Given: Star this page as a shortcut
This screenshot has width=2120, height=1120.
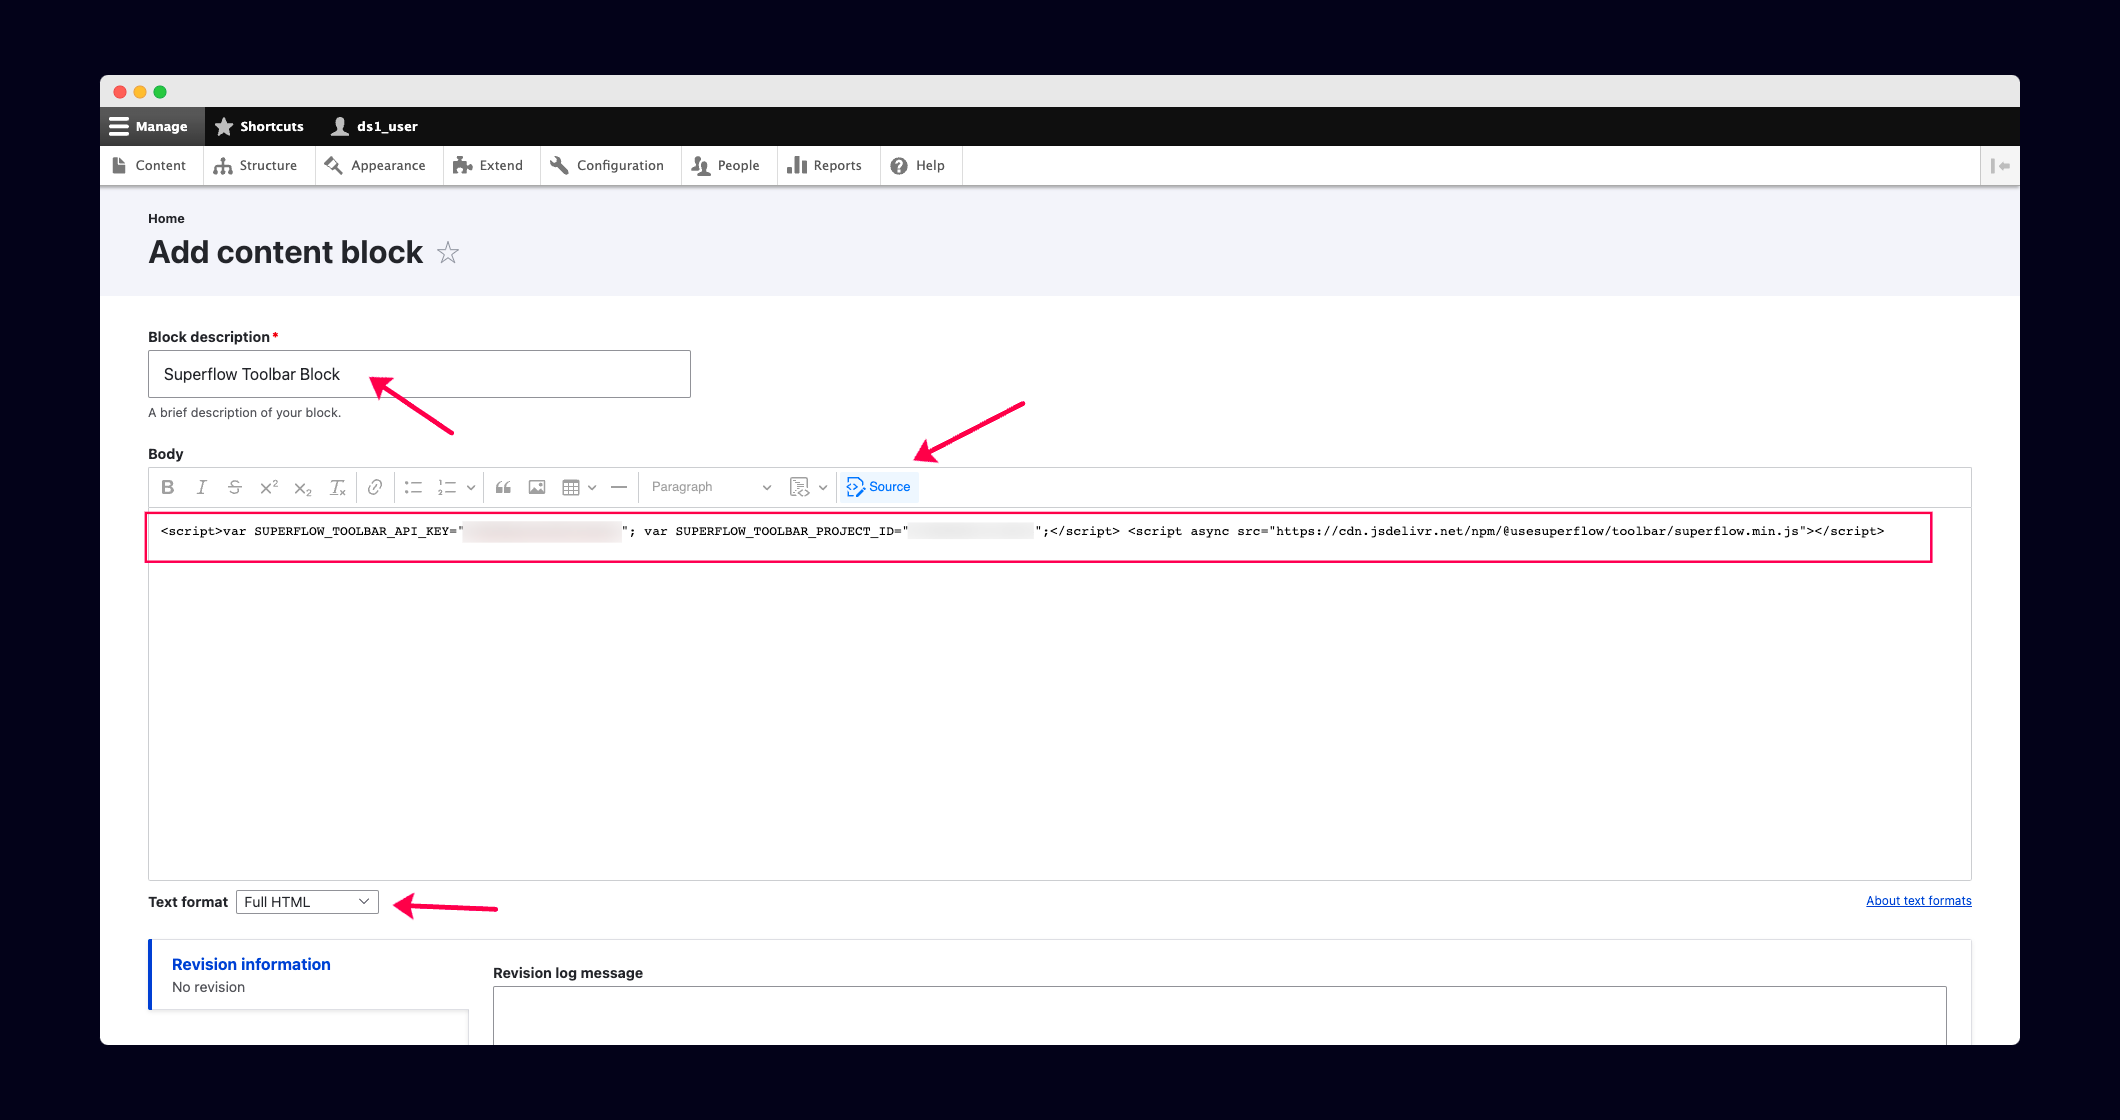Looking at the screenshot, I should 448,253.
